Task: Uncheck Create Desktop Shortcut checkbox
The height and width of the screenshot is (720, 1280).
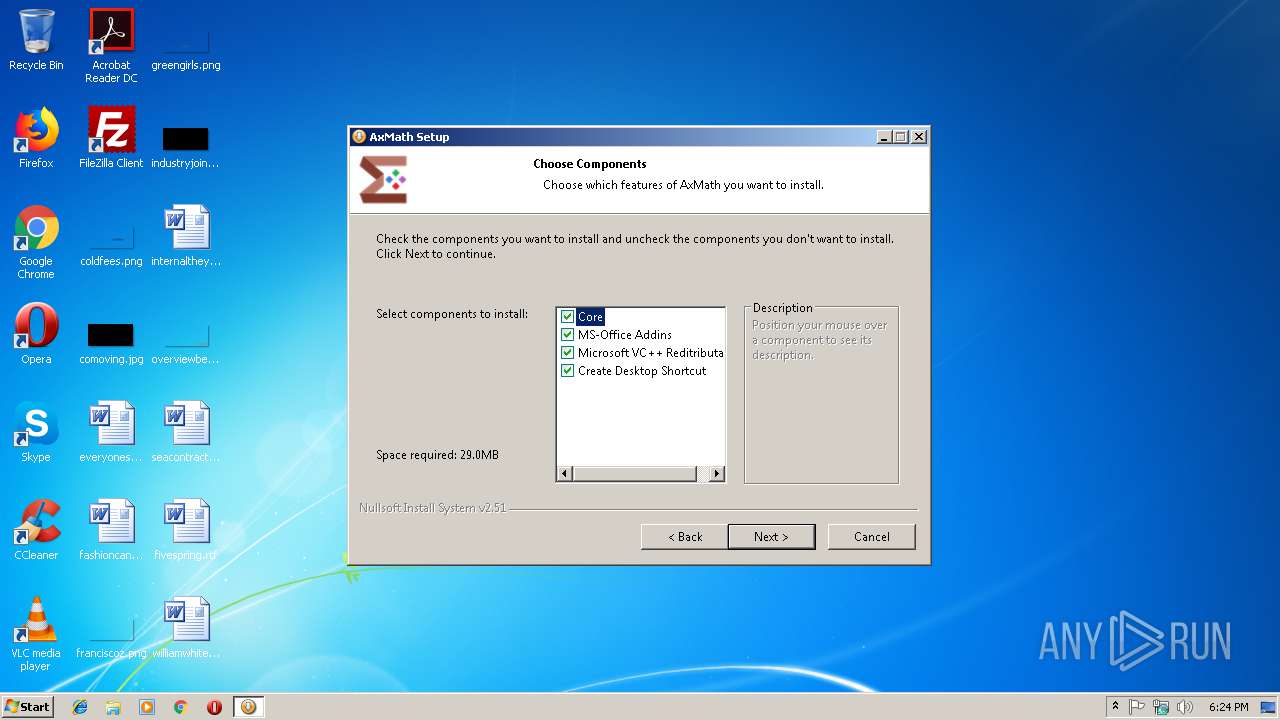Action: click(568, 371)
